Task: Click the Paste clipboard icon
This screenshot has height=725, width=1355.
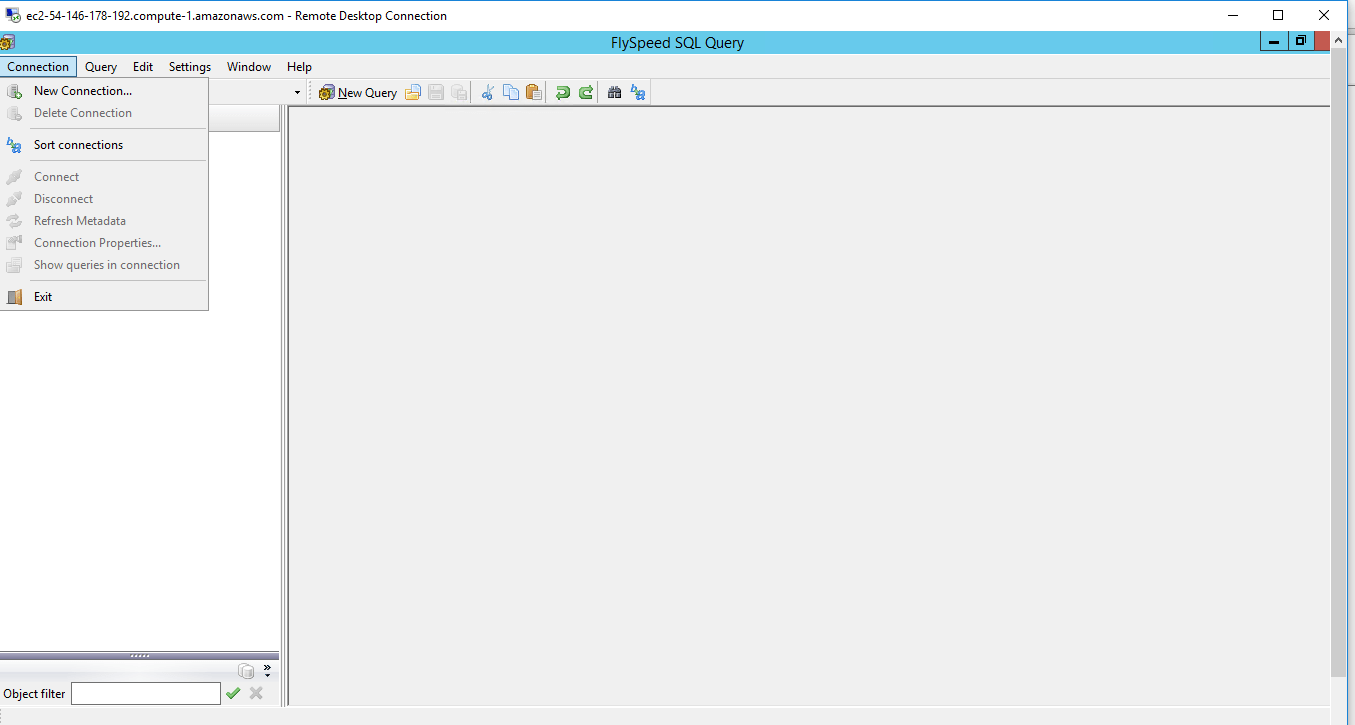Action: [533, 92]
